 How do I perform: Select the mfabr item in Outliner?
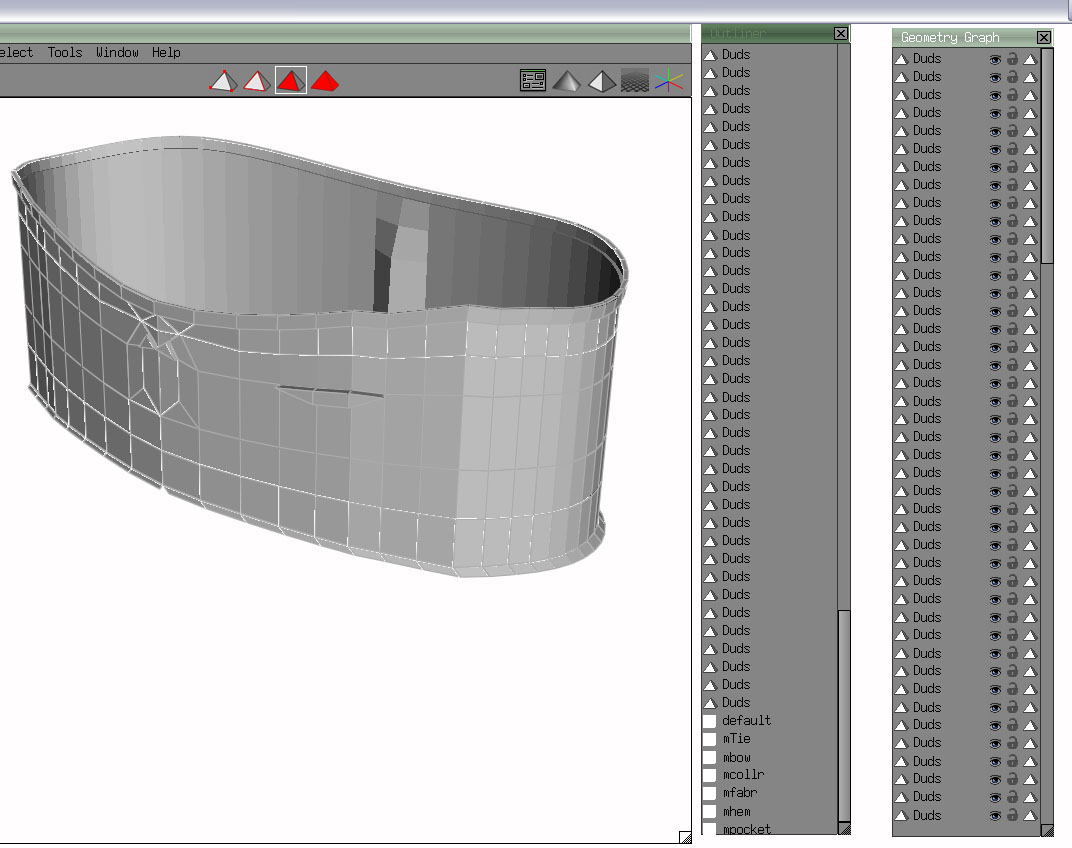point(740,793)
